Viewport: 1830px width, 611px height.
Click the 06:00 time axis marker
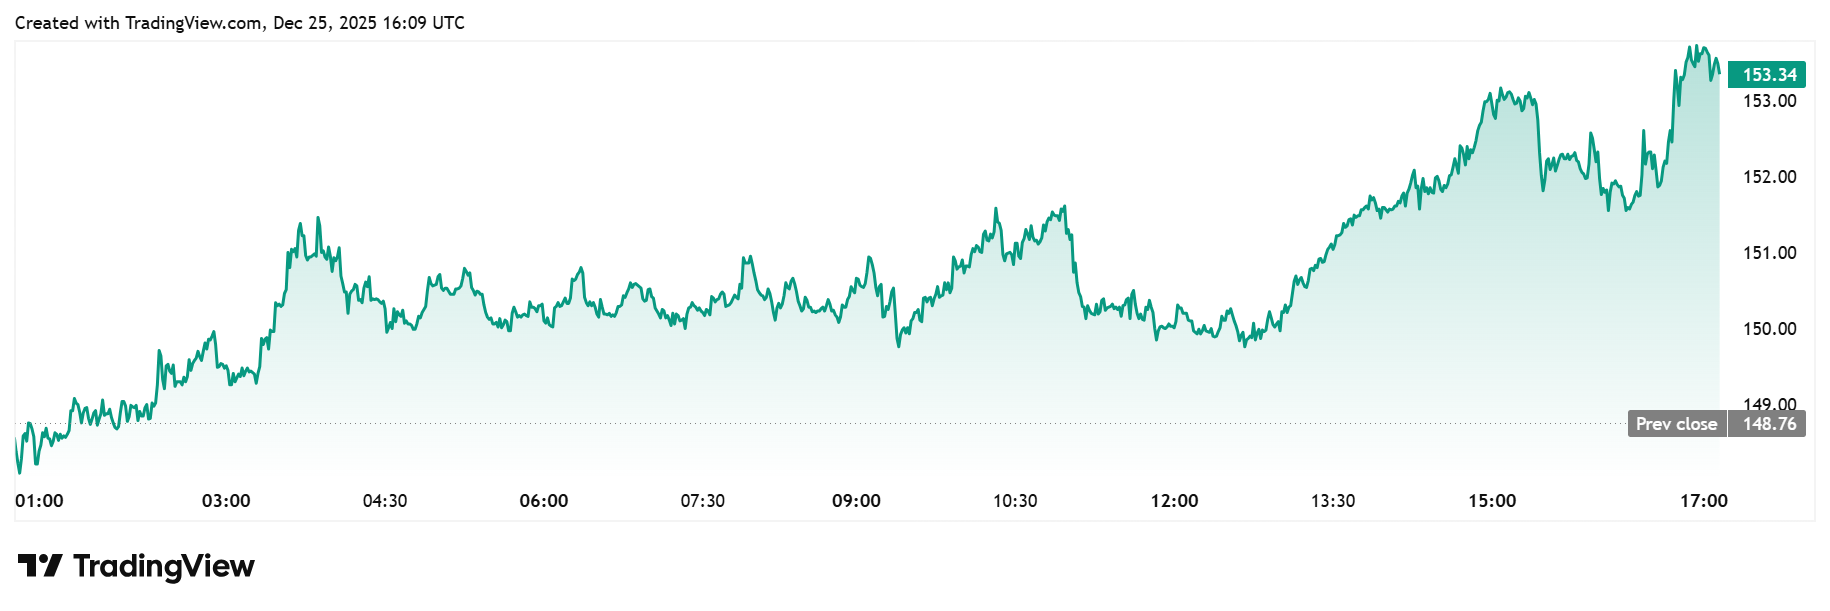tap(544, 501)
